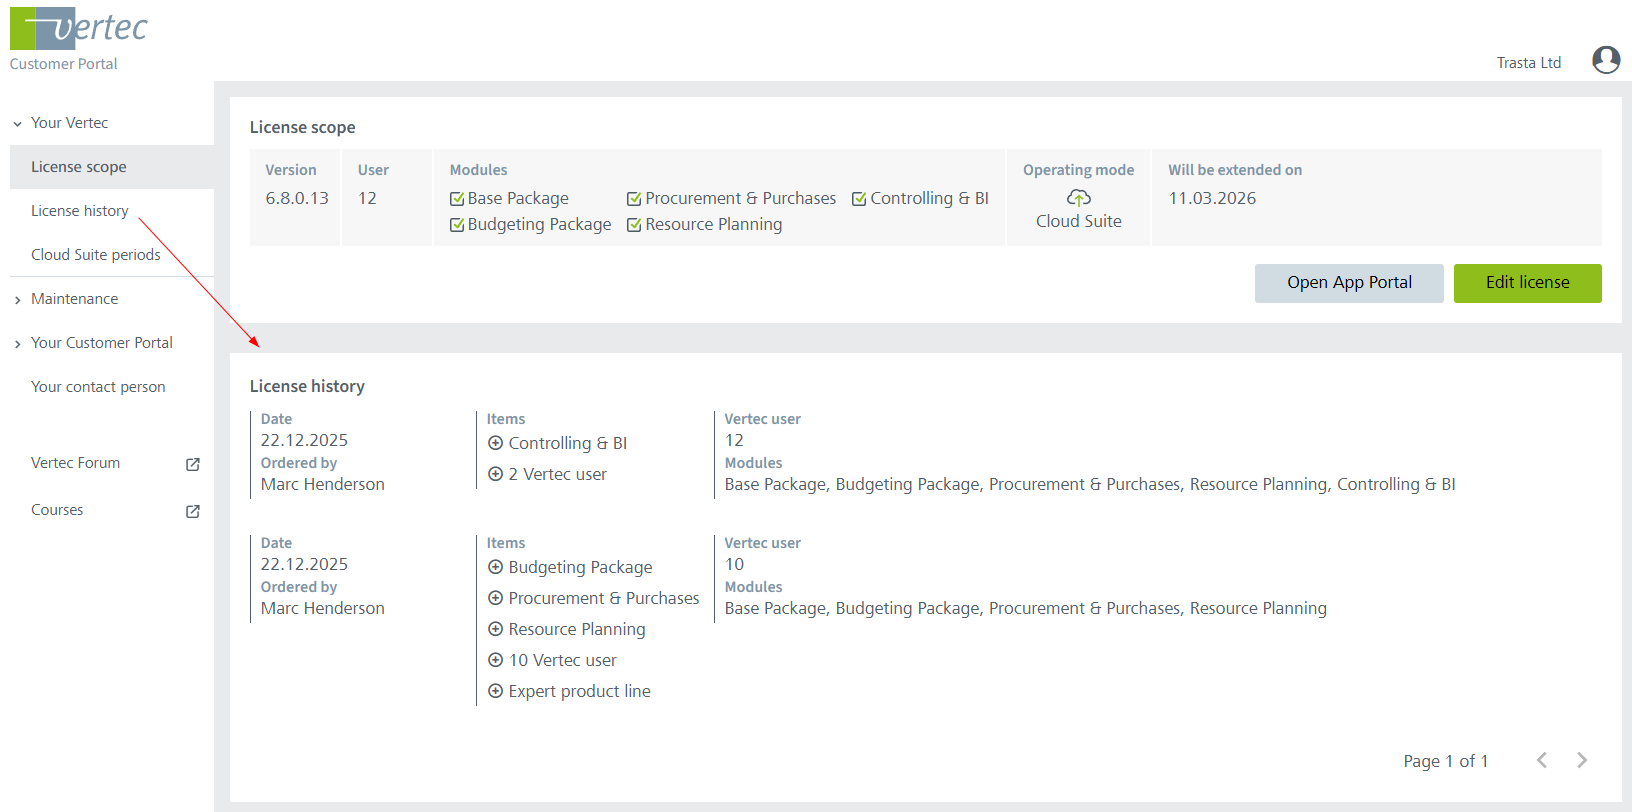
Task: Click the Vertec logo
Action: click(x=79, y=29)
